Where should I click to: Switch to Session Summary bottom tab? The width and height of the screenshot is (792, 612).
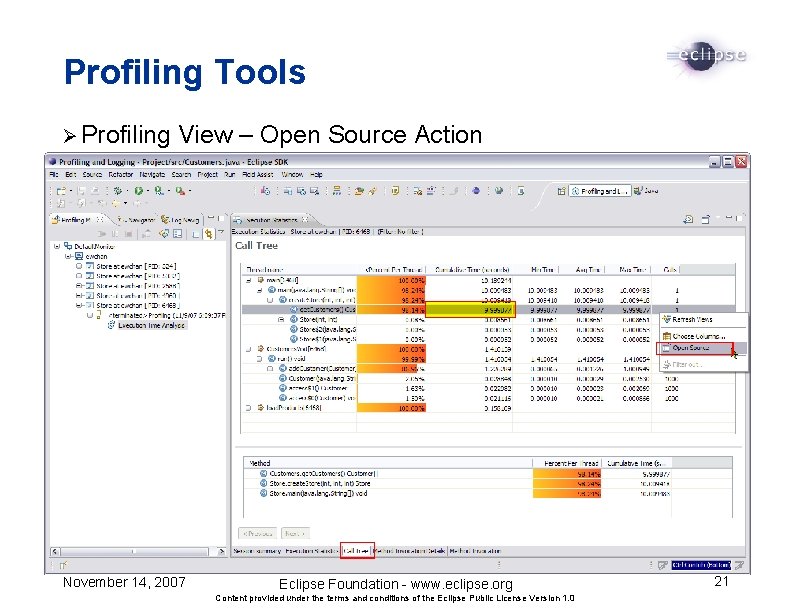257,551
